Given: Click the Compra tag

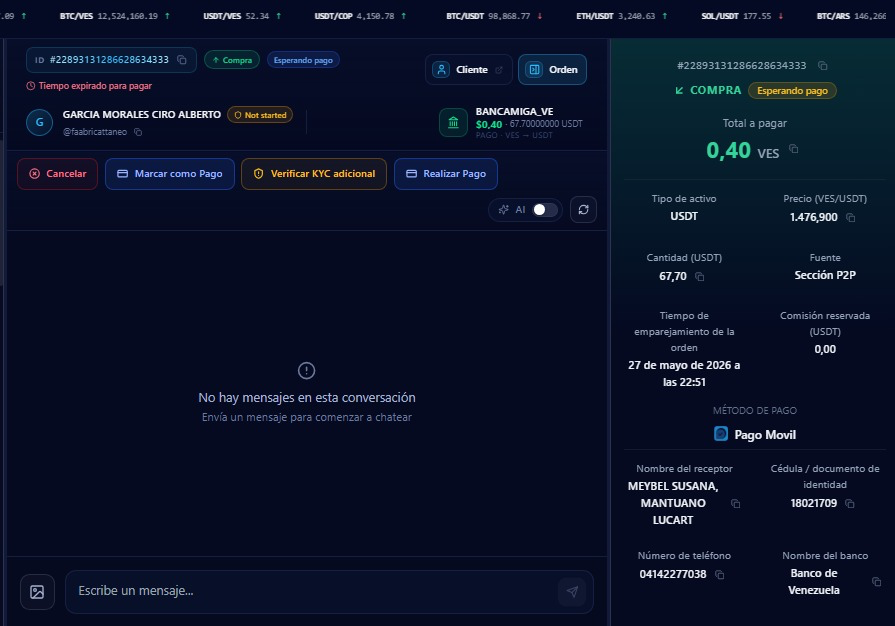Looking at the screenshot, I should click(x=232, y=60).
